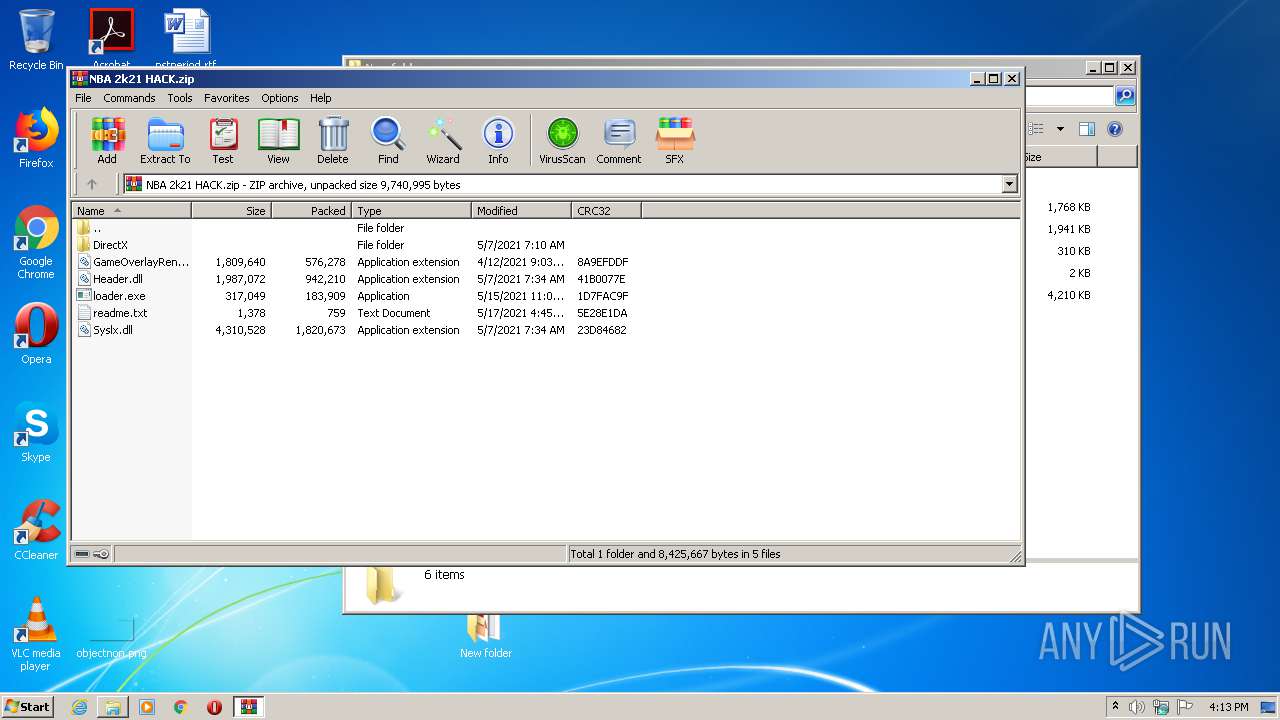Click the Skype desktop shortcut
1280x720 pixels.
36,432
